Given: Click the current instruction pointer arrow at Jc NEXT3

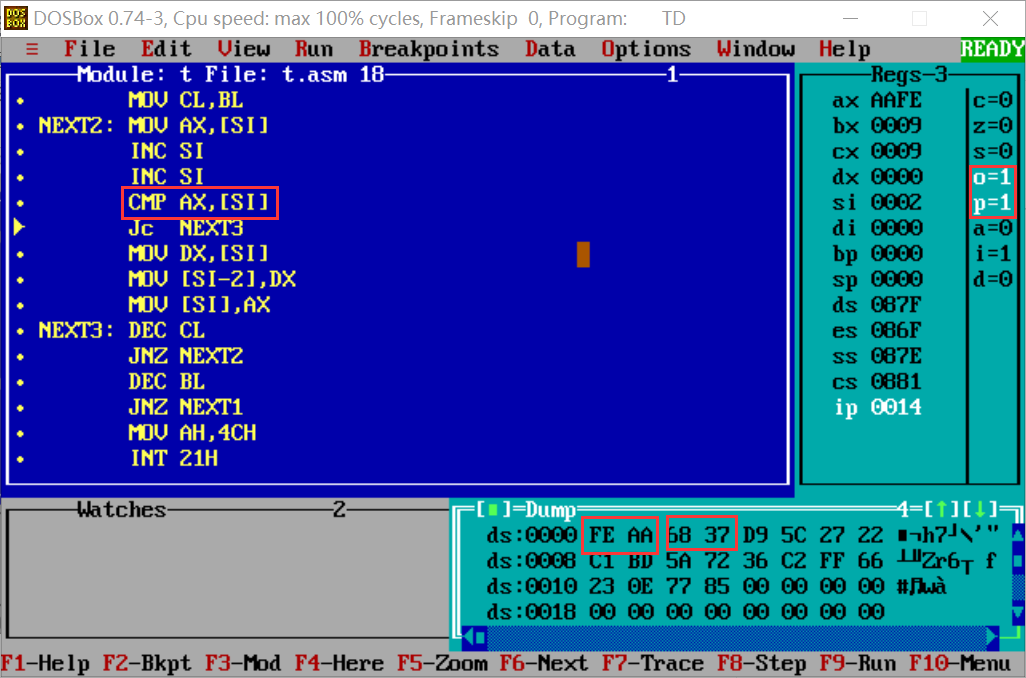Looking at the screenshot, I should [19, 227].
